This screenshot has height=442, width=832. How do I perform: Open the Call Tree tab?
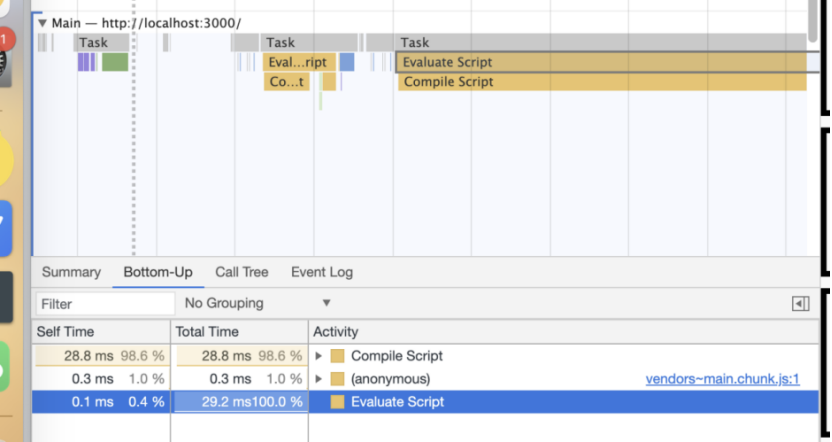[241, 272]
